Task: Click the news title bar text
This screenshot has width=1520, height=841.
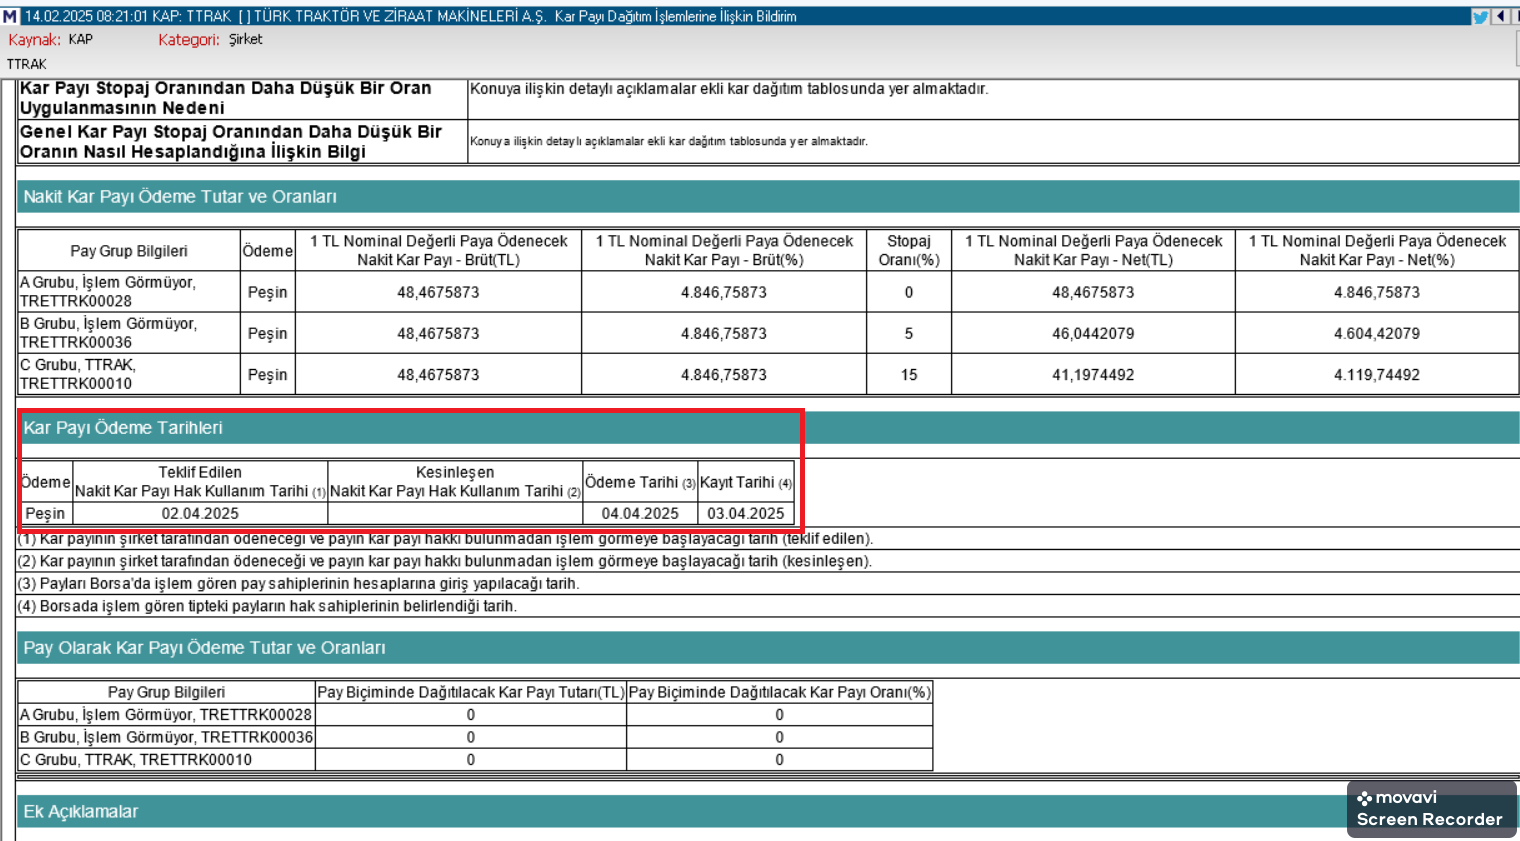Action: [x=410, y=16]
